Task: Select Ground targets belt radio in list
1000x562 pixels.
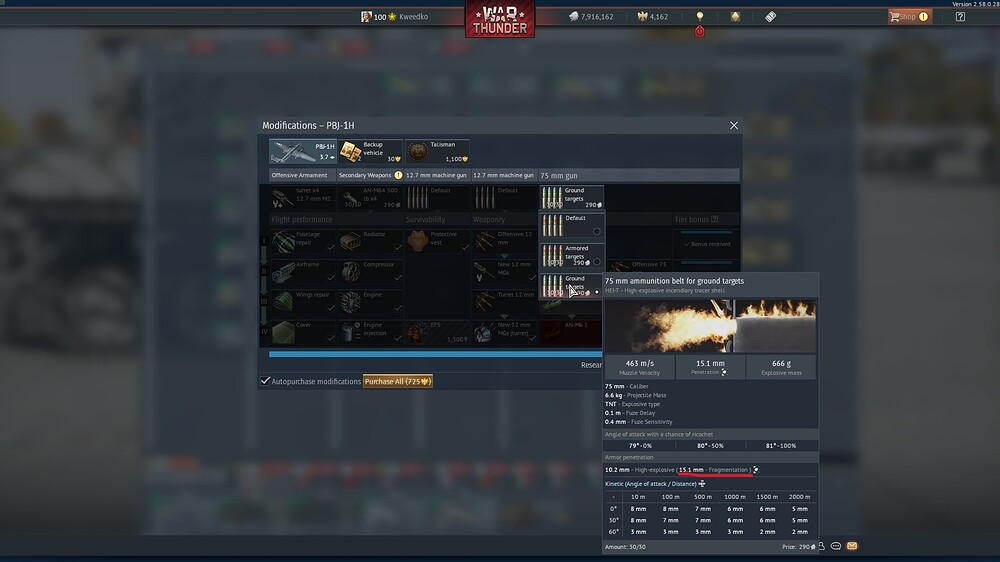Action: coord(596,292)
